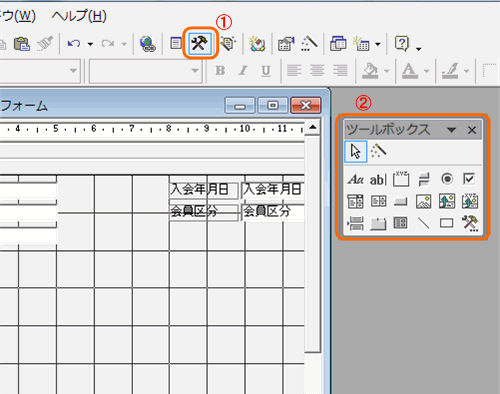The width and height of the screenshot is (500, 394).
Task: Toggle Control Wizards in the toolbox
Action: (378, 151)
